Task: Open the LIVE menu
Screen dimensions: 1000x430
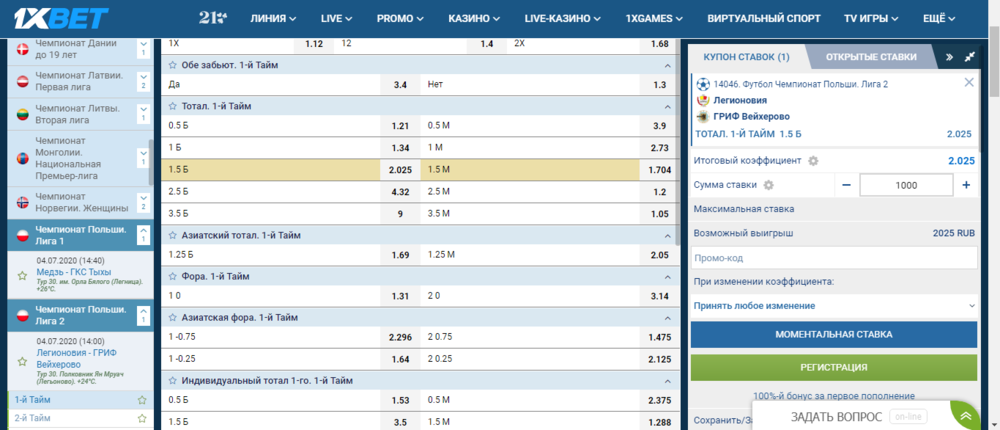Action: [x=337, y=19]
